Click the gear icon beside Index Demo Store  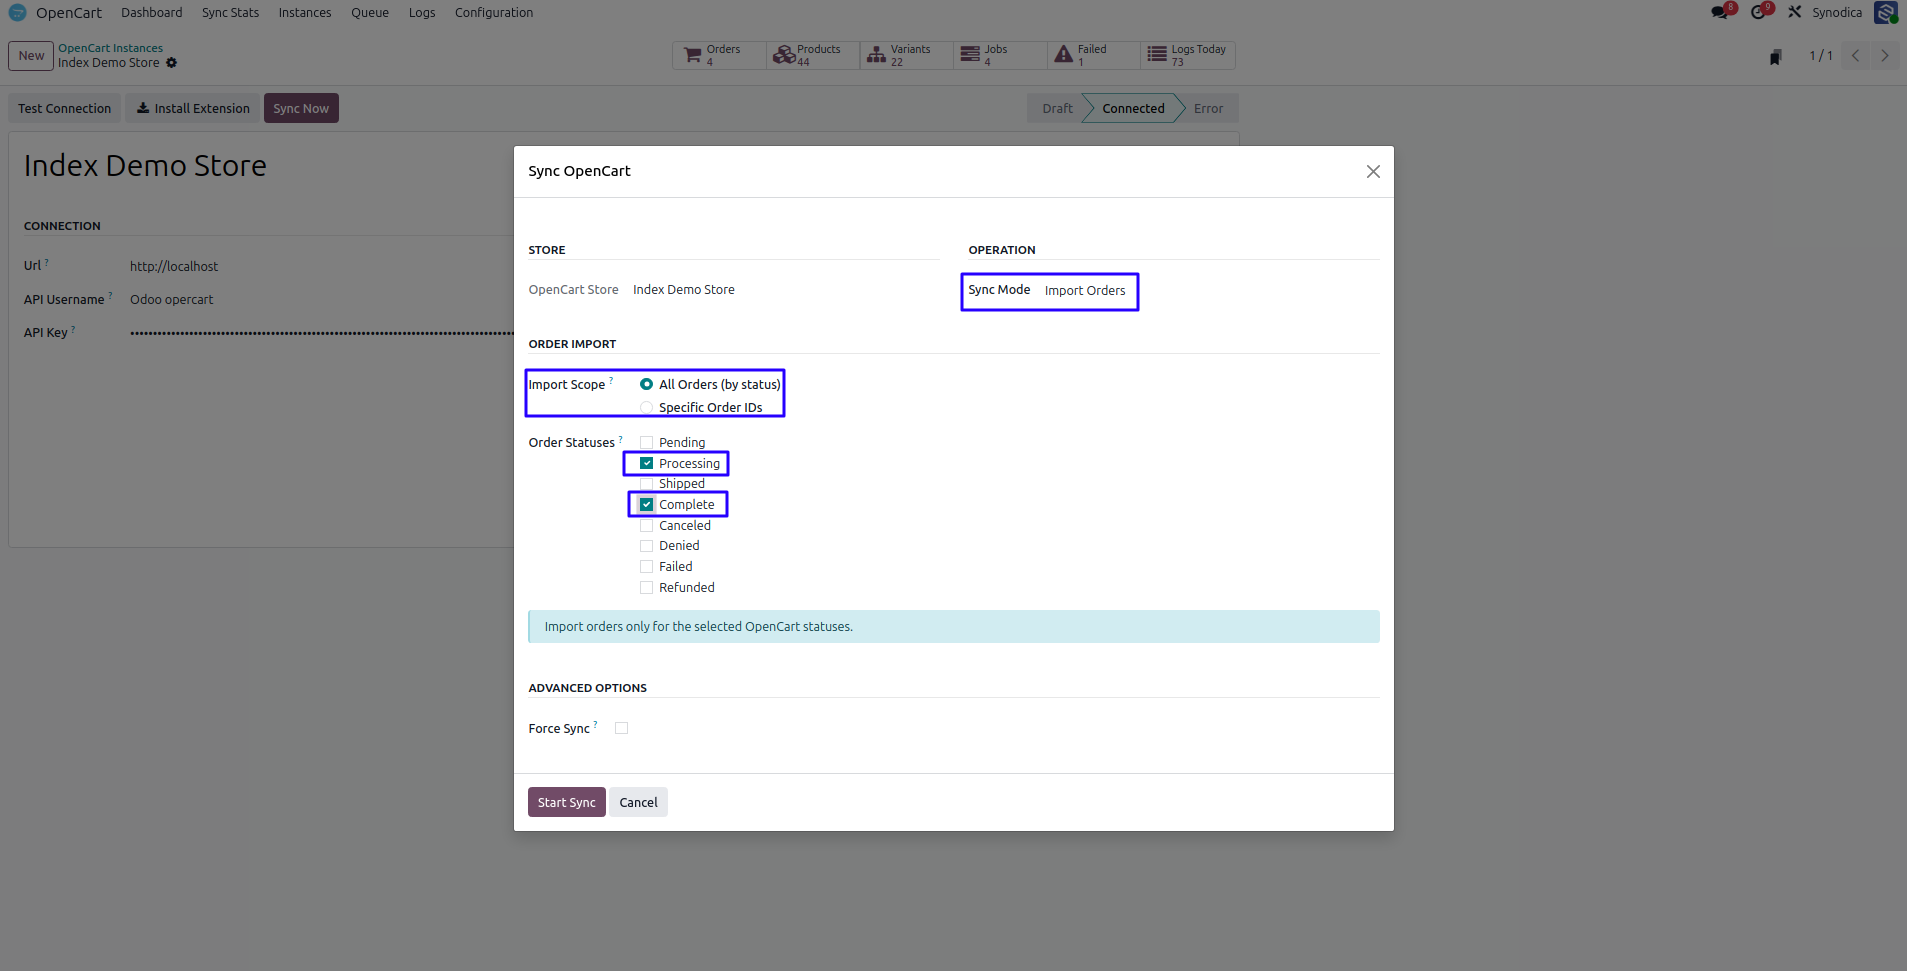171,63
